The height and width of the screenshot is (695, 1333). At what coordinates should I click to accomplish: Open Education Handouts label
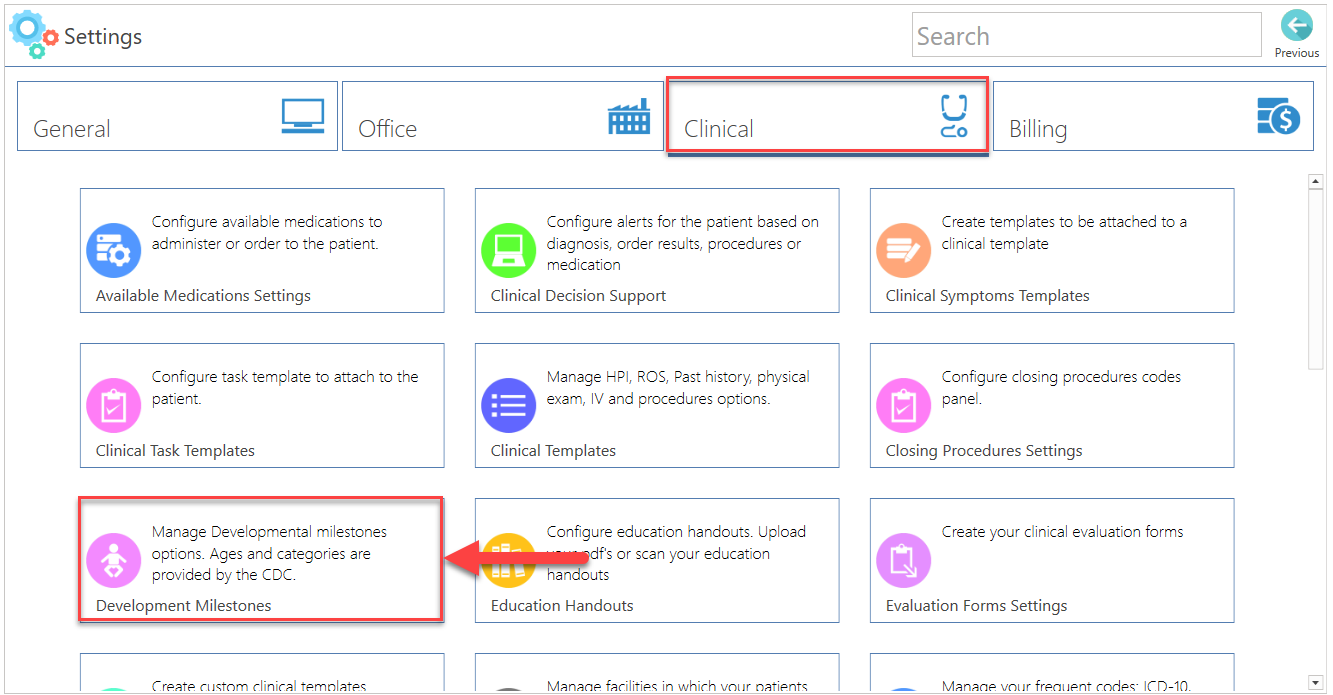(x=562, y=606)
